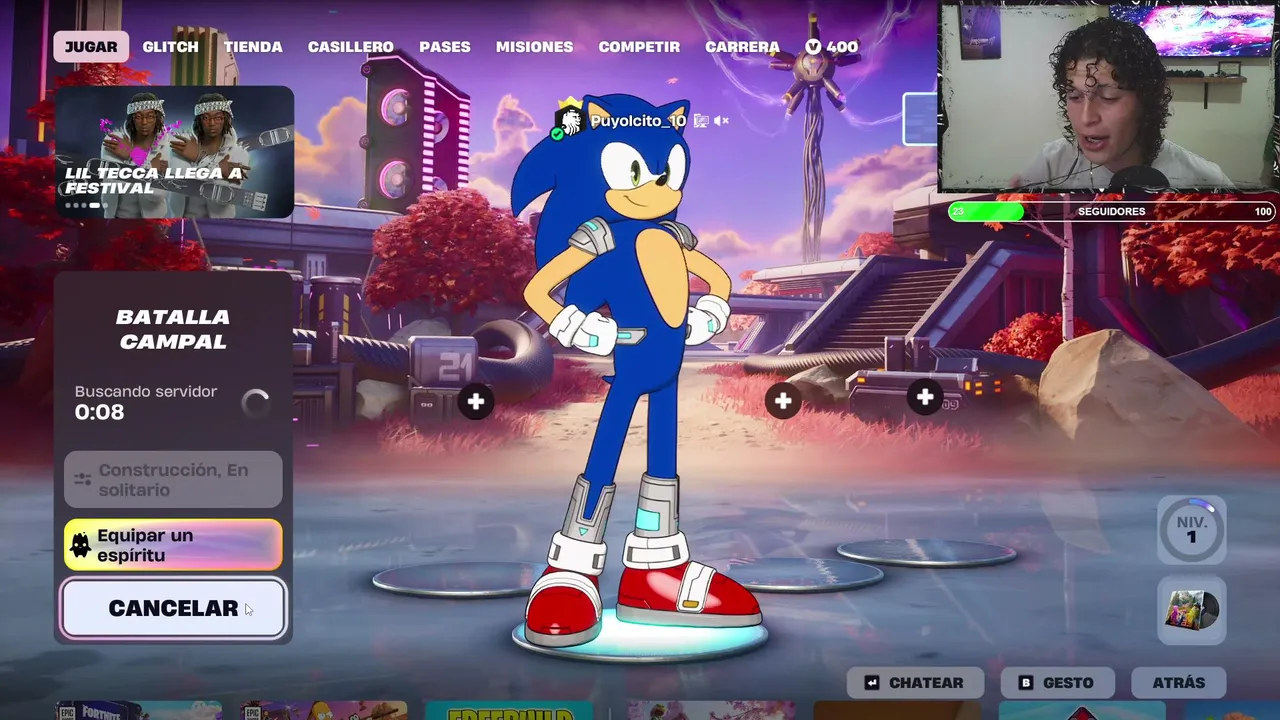The width and height of the screenshot is (1280, 720).
Task: Click the spirit icon on Equipar un espíritu
Action: click(x=81, y=546)
